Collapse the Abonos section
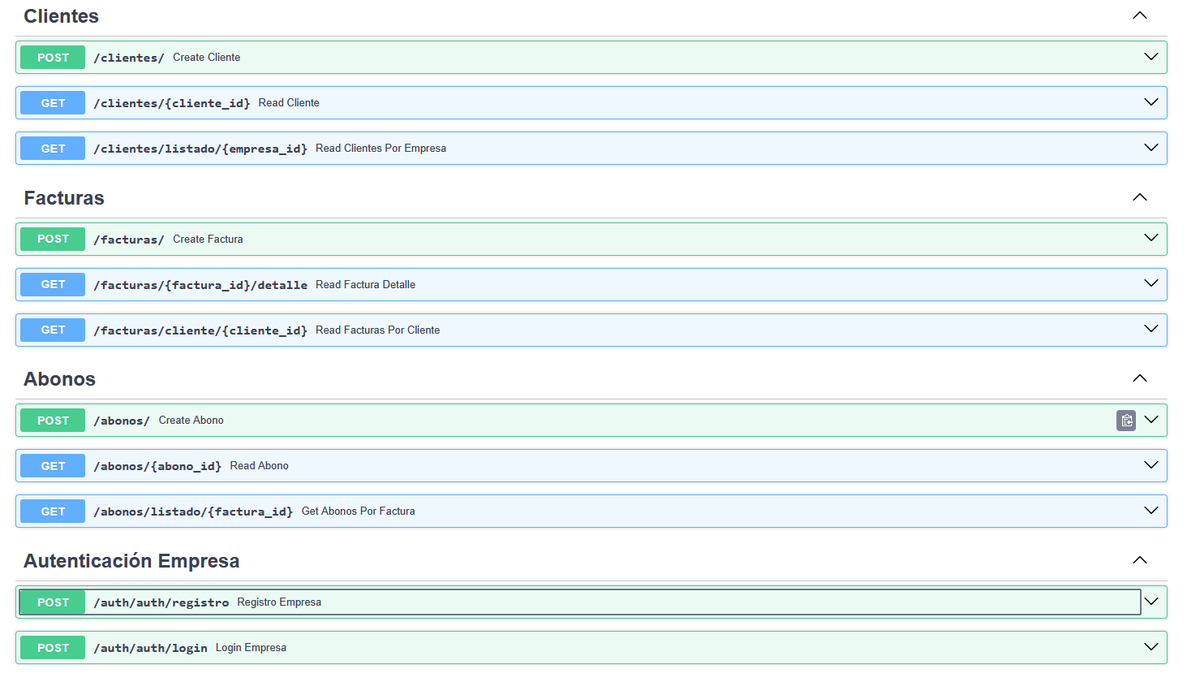The height and width of the screenshot is (682, 1200). point(1139,379)
